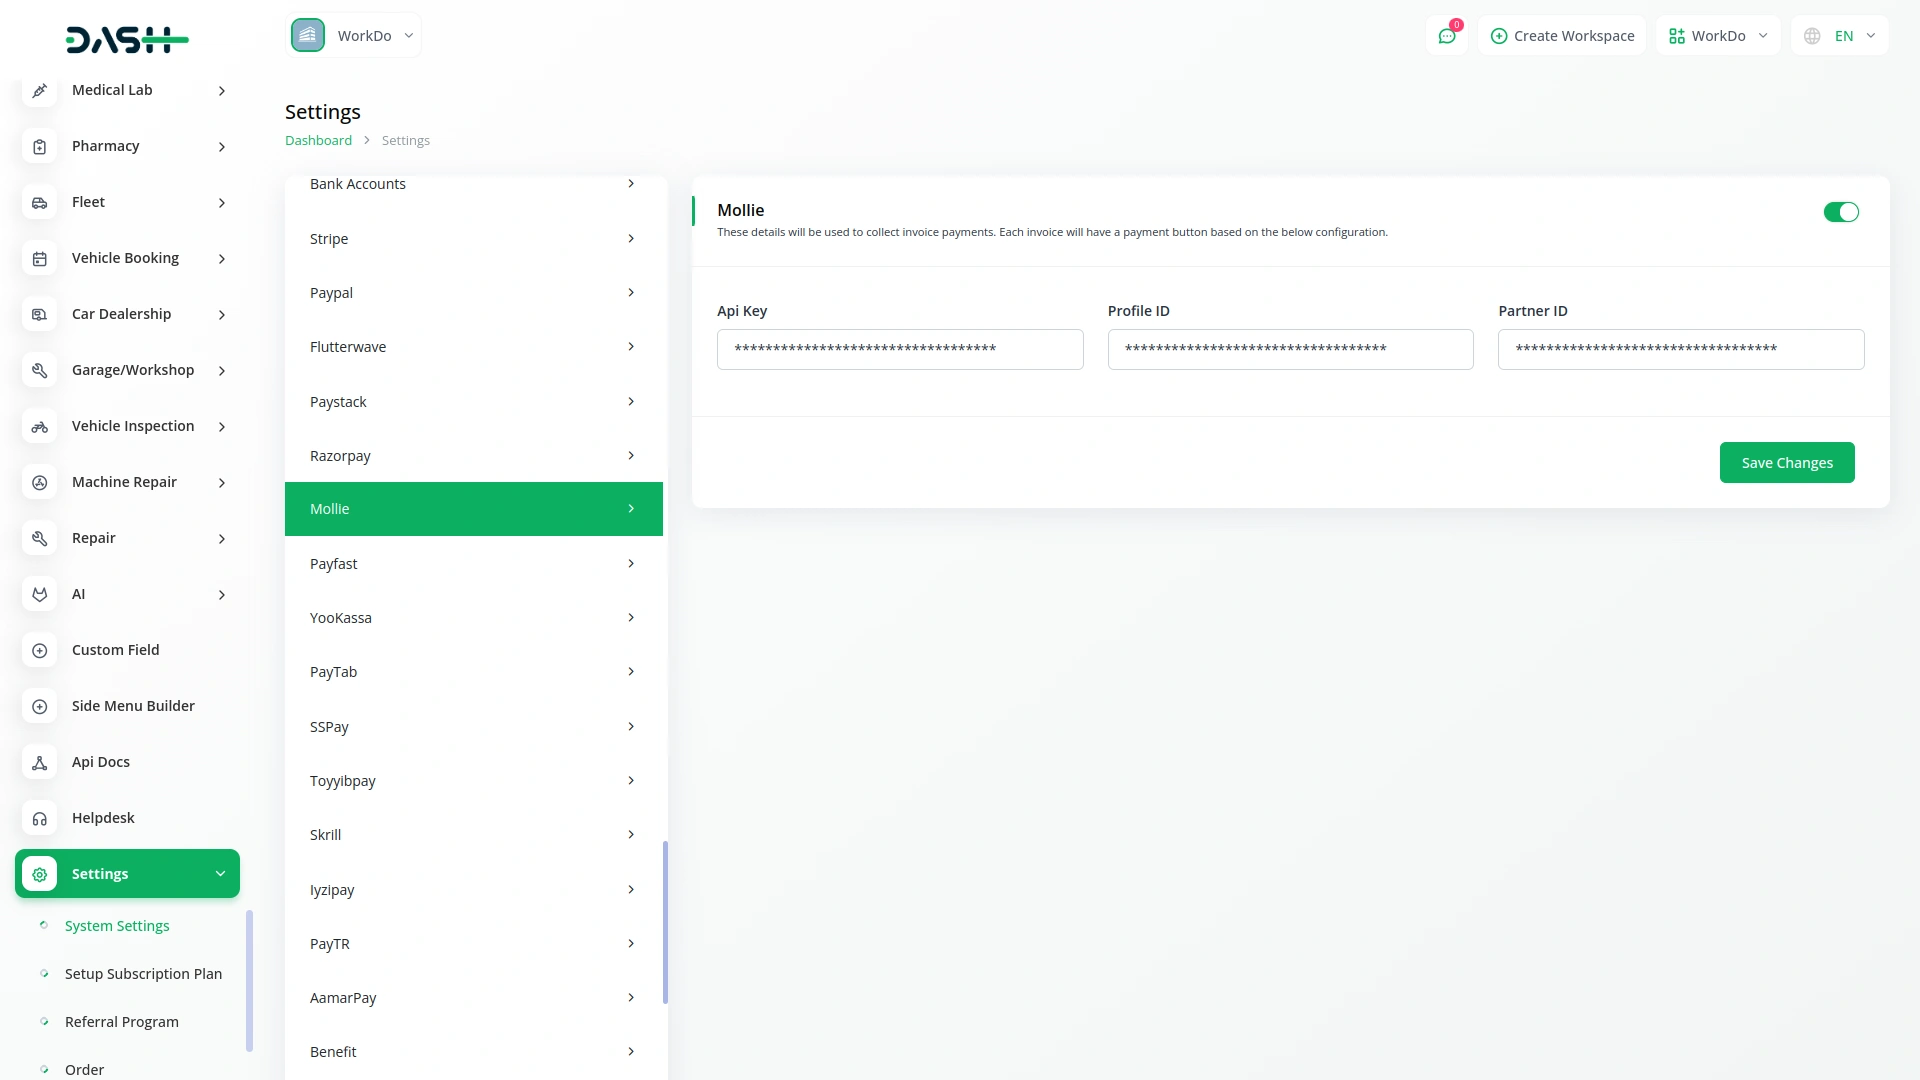Select Stripe payment settings
The width and height of the screenshot is (1920, 1080).
coord(473,239)
